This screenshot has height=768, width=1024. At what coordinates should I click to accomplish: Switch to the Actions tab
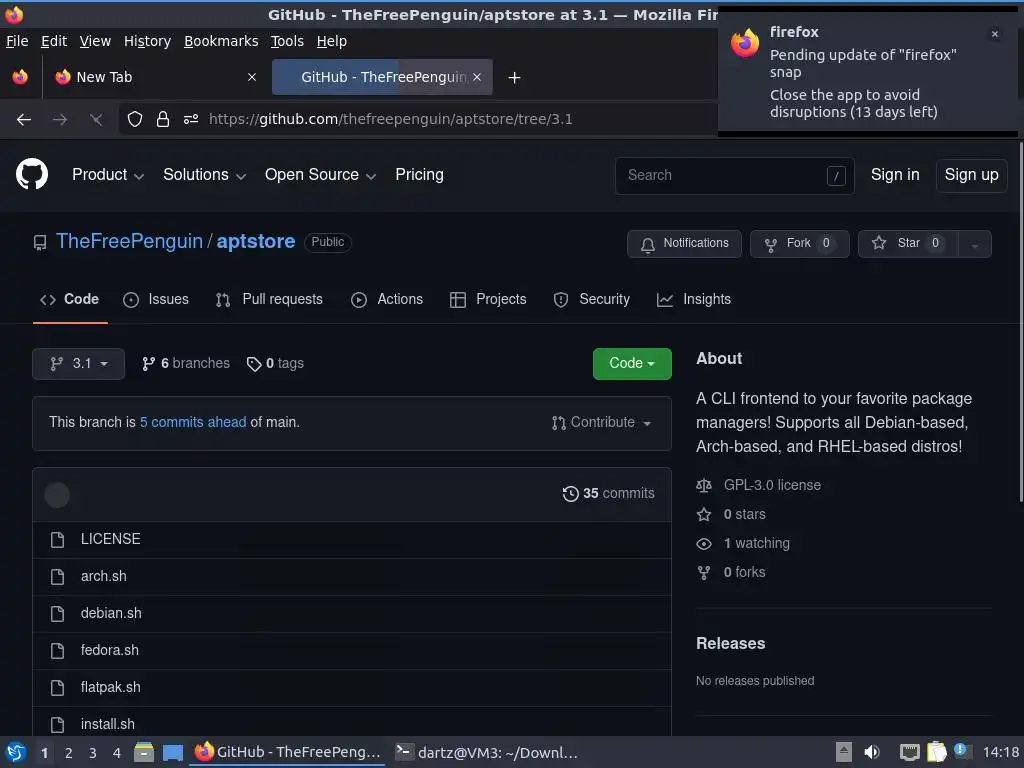[387, 299]
